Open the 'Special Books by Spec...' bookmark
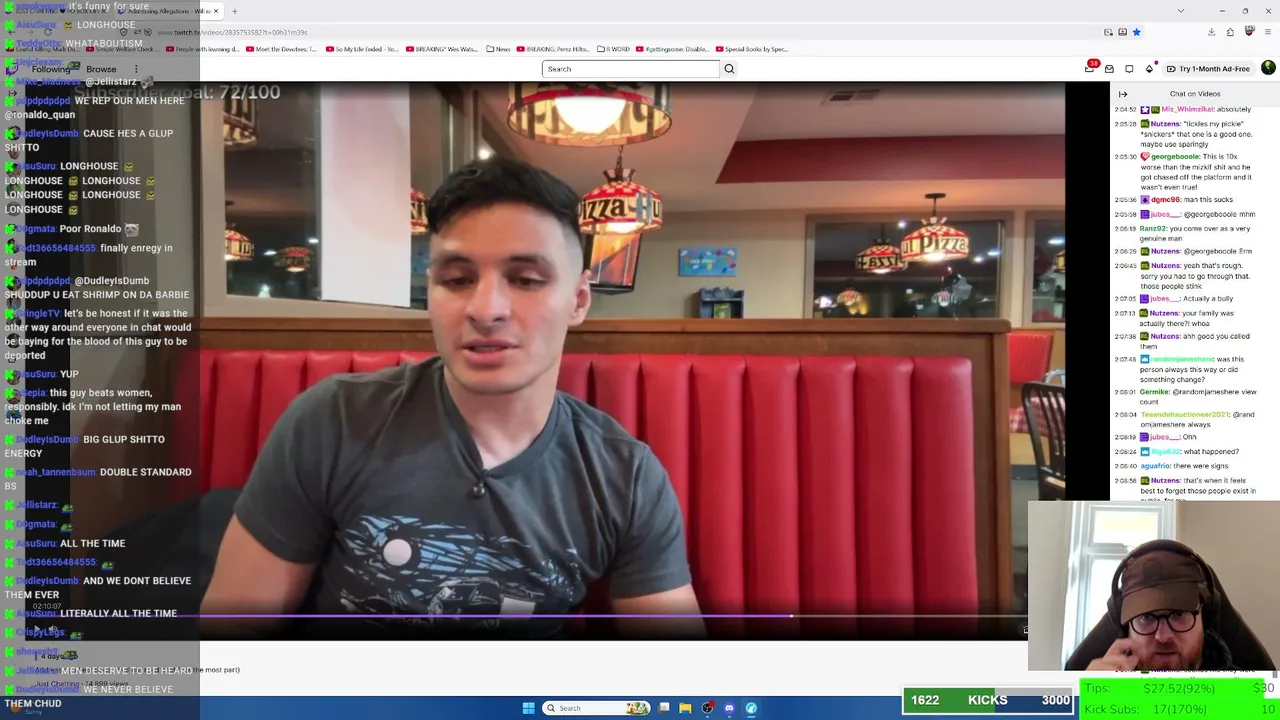The width and height of the screenshot is (1280, 720). pyautogui.click(x=751, y=49)
